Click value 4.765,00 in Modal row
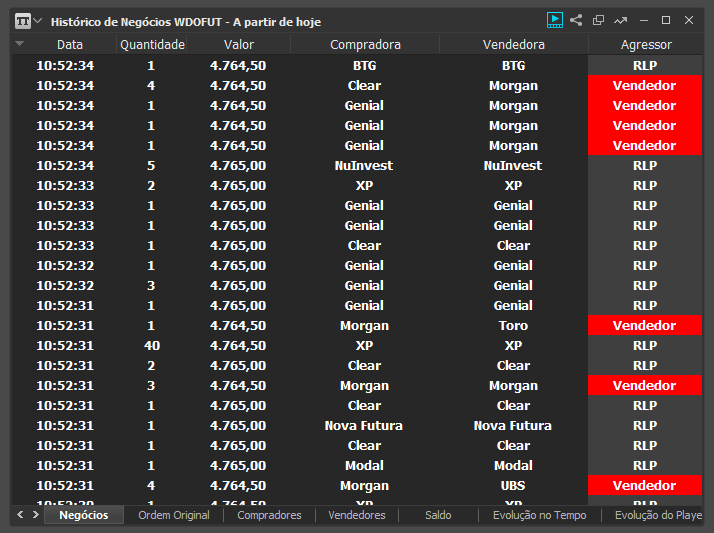 [238, 466]
